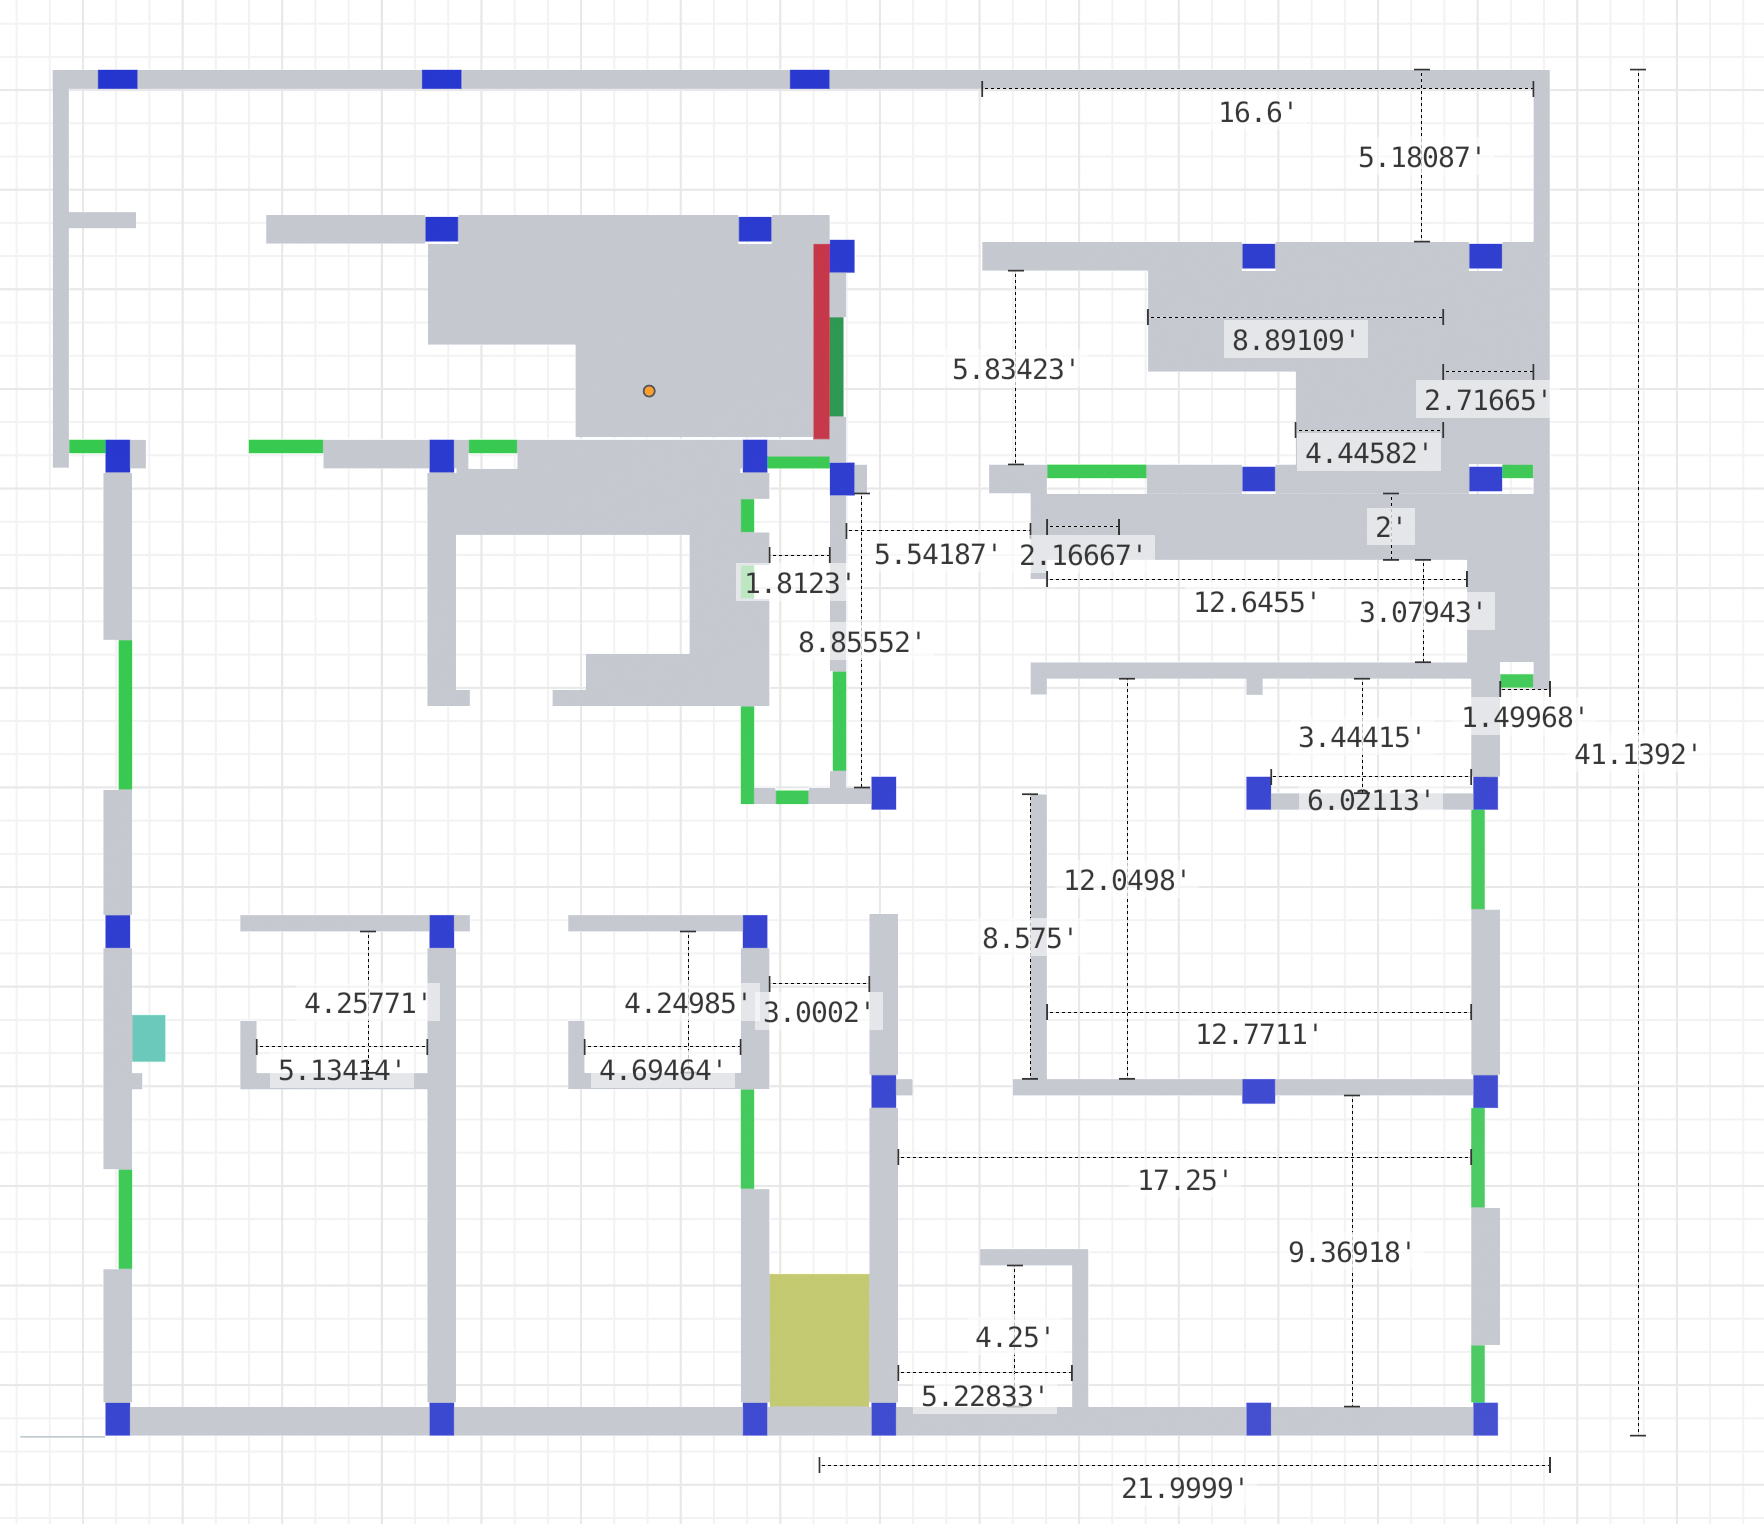Click the 4.25' dimension near bottom
Screen dimensions: 1764x1524
click(1013, 1336)
